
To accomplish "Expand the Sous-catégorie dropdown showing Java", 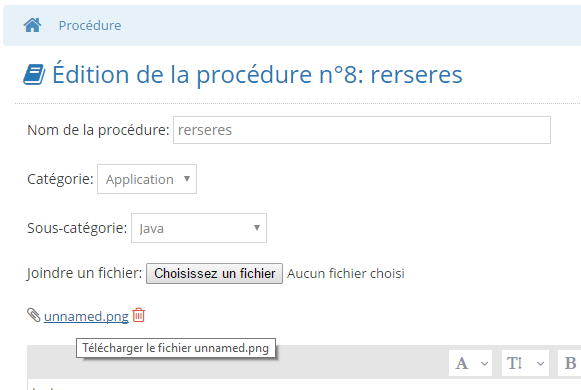I will pyautogui.click(x=199, y=228).
